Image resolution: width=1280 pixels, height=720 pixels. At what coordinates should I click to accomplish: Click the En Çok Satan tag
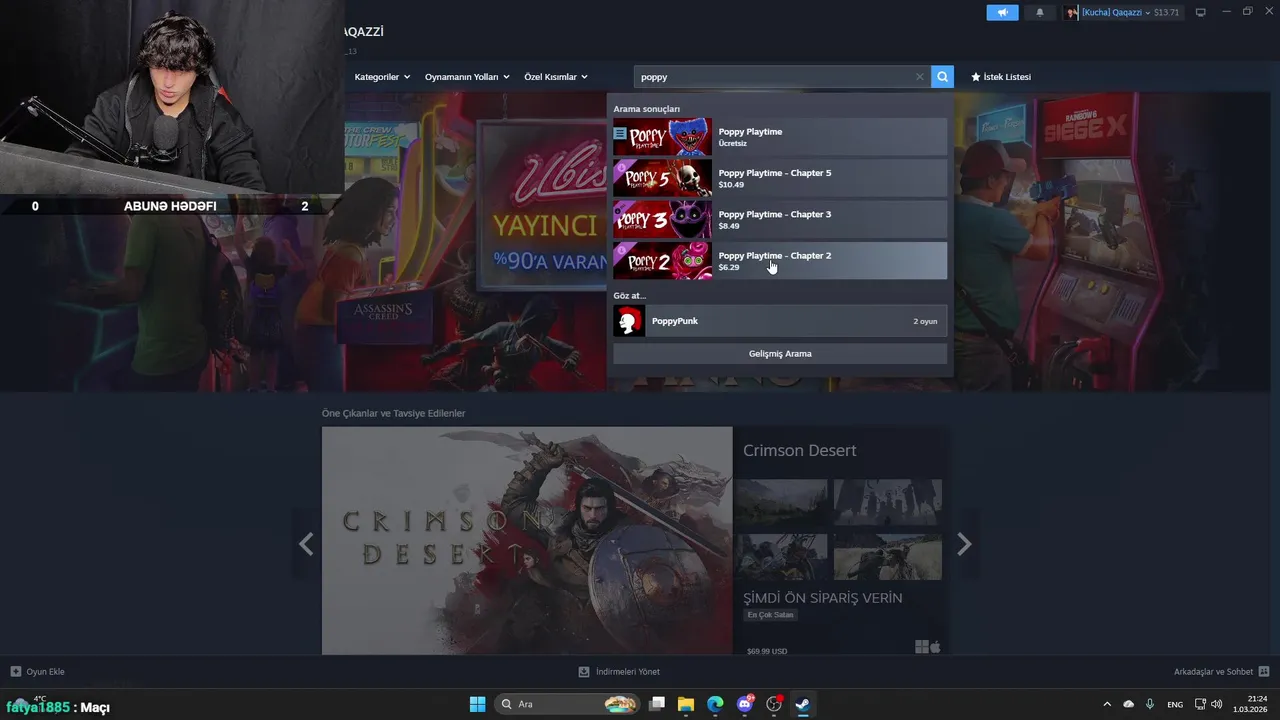coord(770,615)
